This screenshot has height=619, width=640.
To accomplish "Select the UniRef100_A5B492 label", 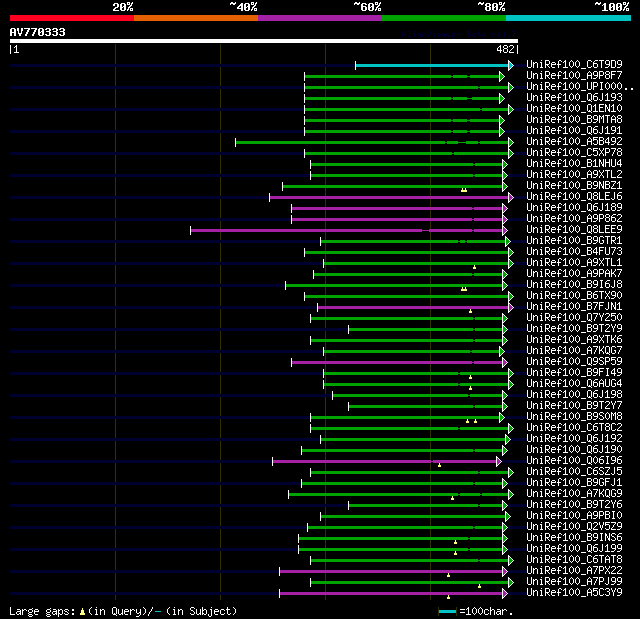I will tap(574, 142).
